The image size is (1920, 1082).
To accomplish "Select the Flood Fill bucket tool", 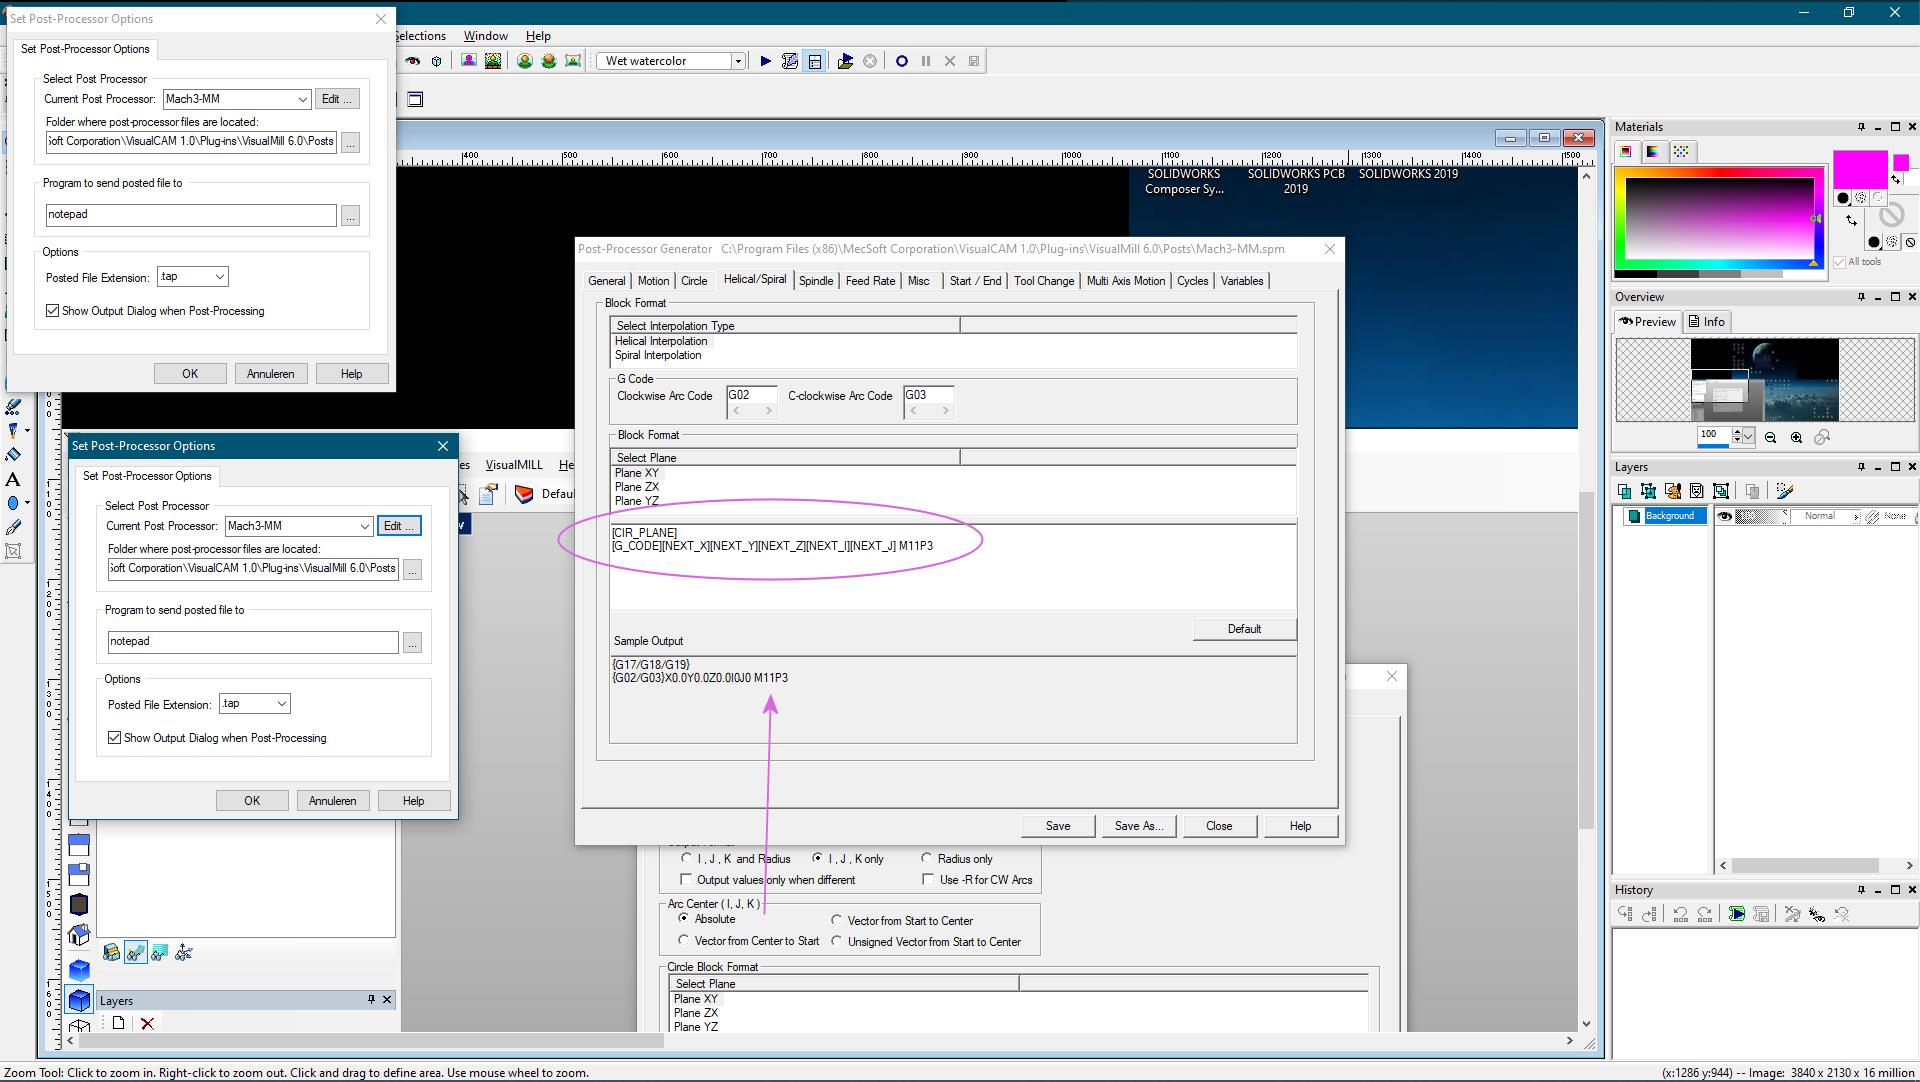I will pyautogui.click(x=13, y=455).
